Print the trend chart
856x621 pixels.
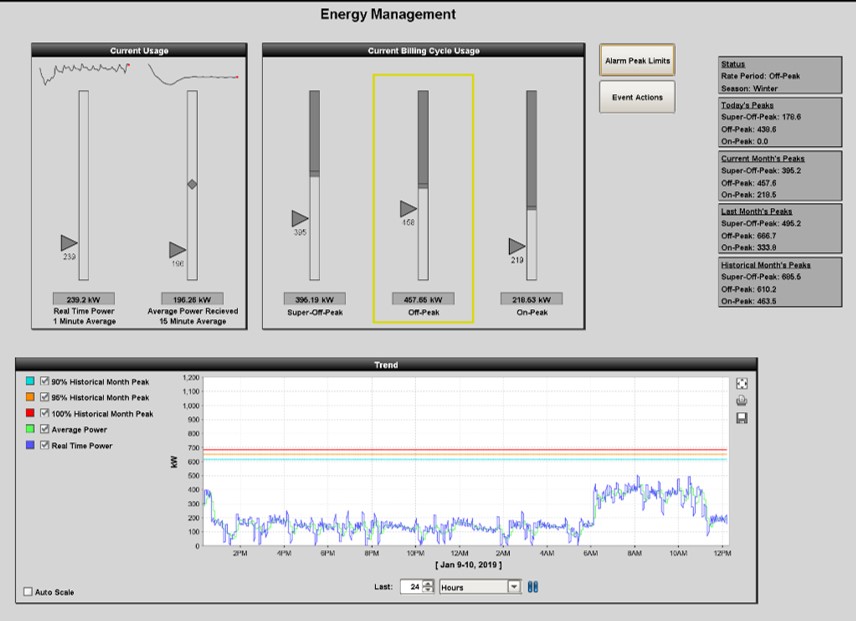coord(741,400)
